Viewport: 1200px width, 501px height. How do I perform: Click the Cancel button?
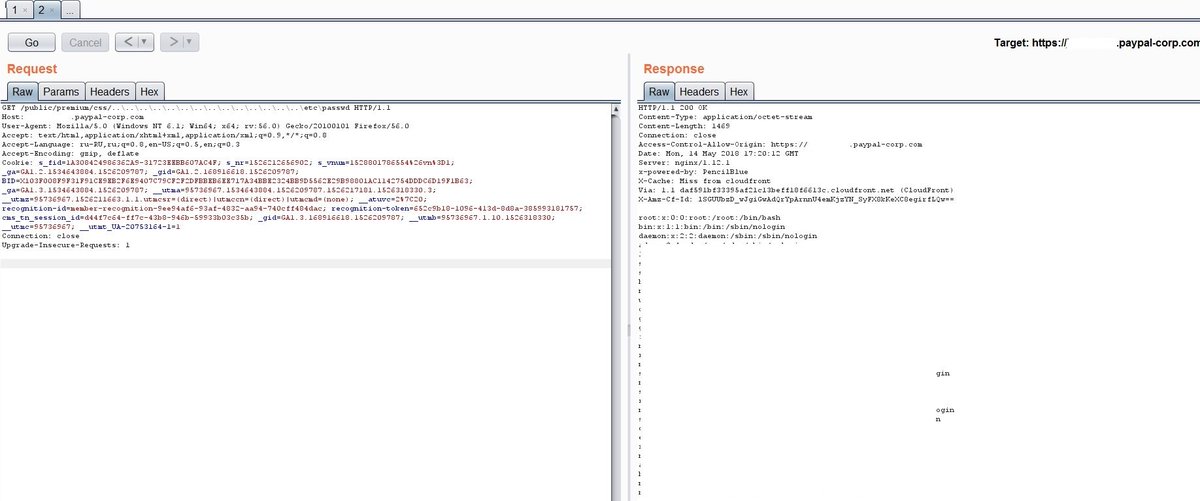click(x=85, y=42)
